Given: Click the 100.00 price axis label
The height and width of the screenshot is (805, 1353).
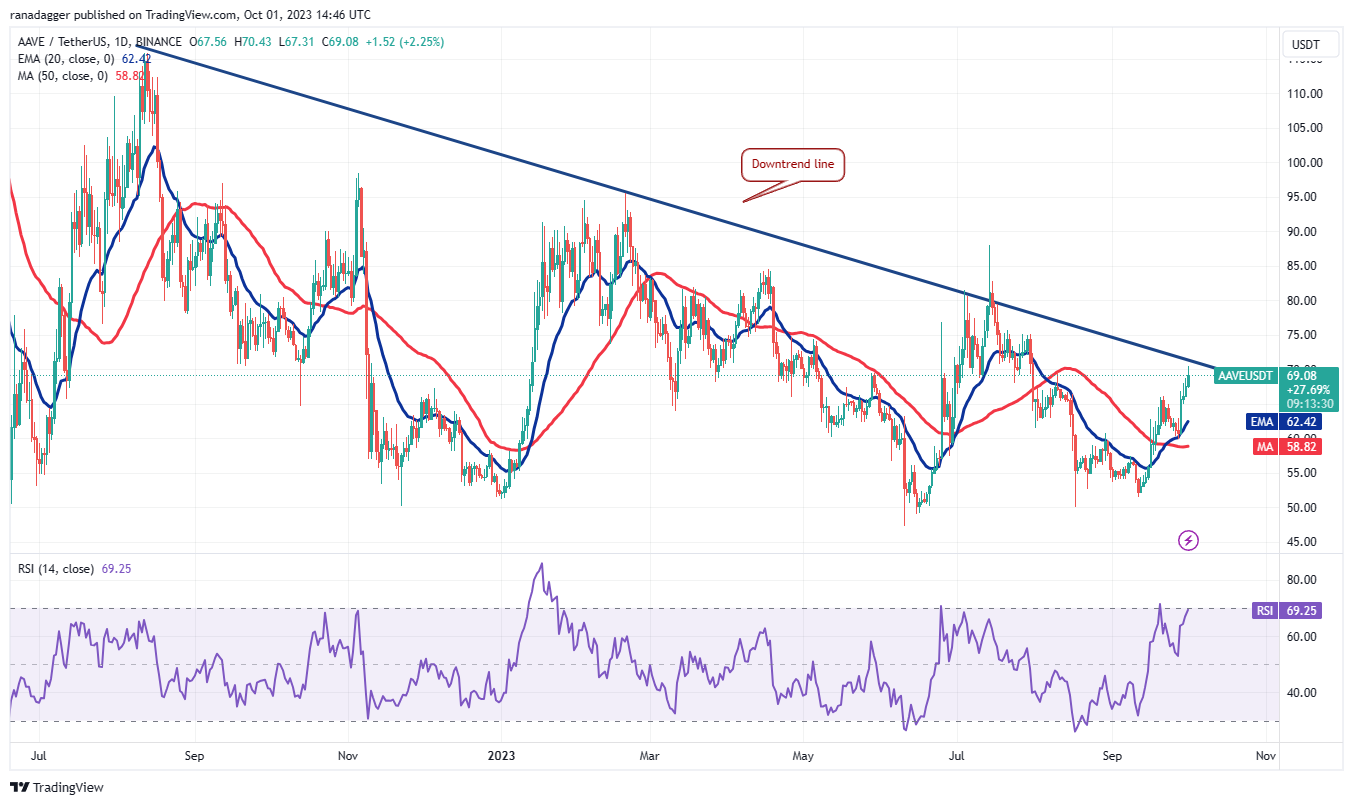Looking at the screenshot, I should 1305,163.
